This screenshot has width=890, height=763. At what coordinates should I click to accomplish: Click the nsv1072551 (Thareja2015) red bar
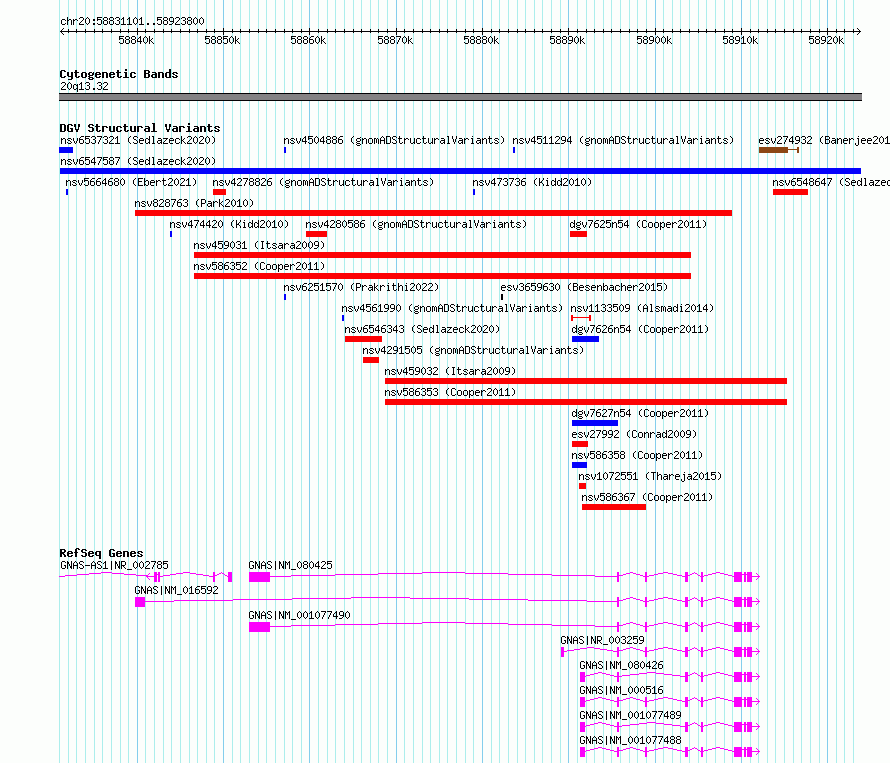pyautogui.click(x=582, y=486)
